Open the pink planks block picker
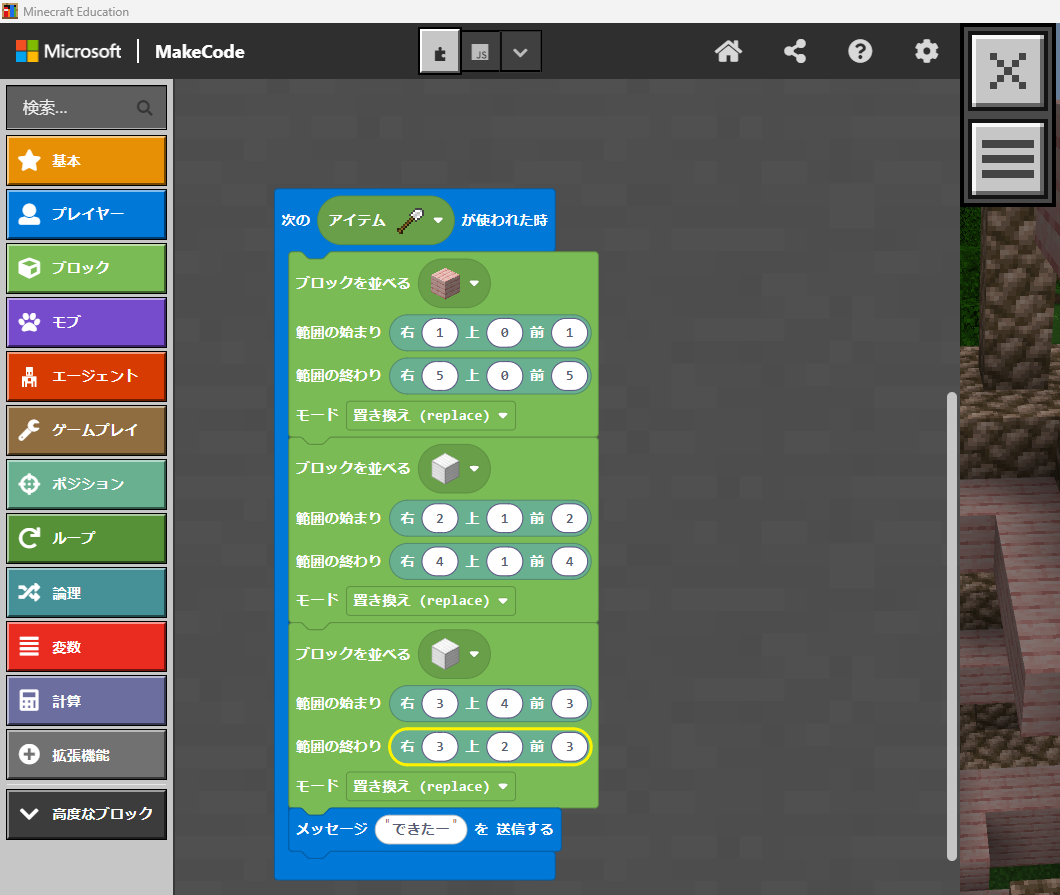The height and width of the screenshot is (895, 1060). tap(454, 283)
